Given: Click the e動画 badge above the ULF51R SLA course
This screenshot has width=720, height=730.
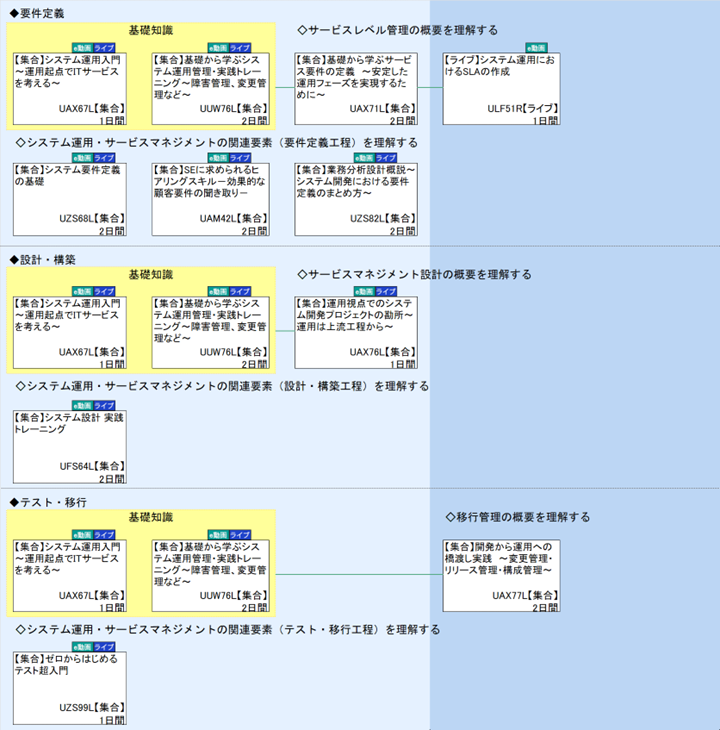Looking at the screenshot, I should 536,47.
